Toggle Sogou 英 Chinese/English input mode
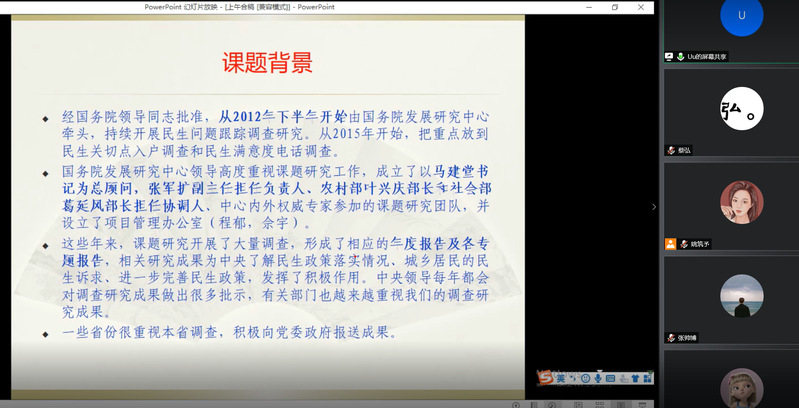Image resolution: width=799 pixels, height=408 pixels. tap(560, 378)
